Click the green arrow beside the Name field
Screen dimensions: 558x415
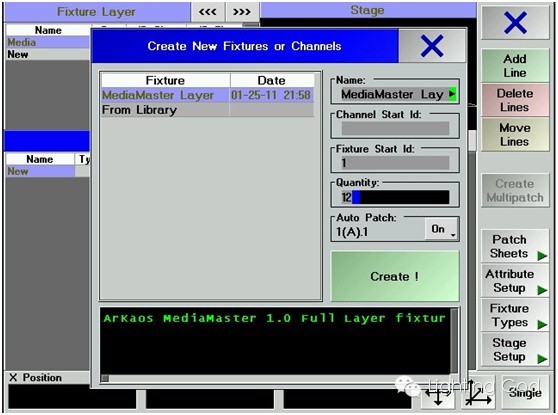pos(452,94)
